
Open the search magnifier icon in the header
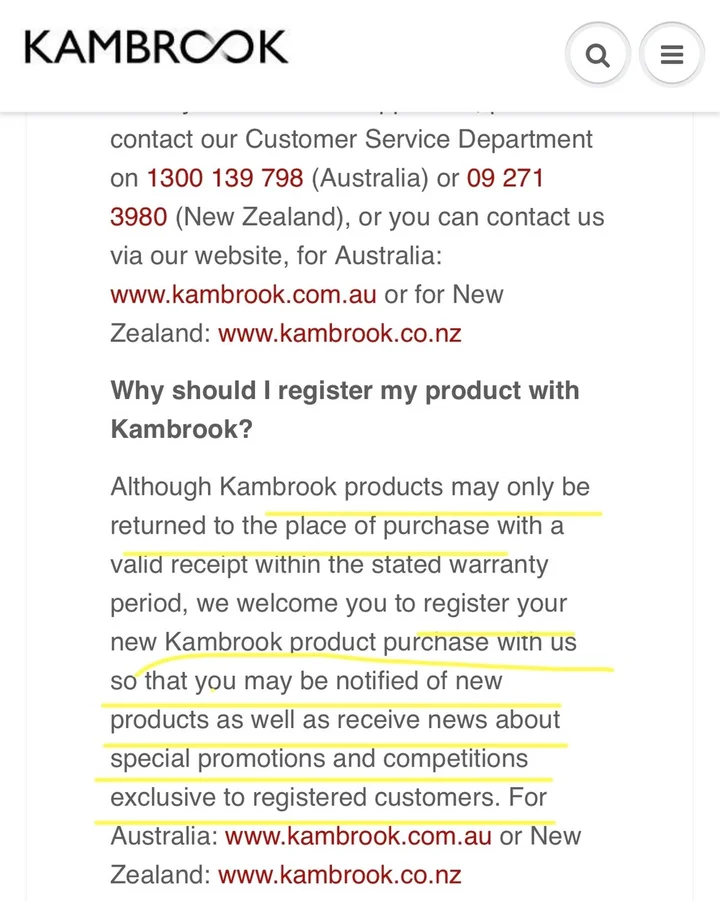597,55
